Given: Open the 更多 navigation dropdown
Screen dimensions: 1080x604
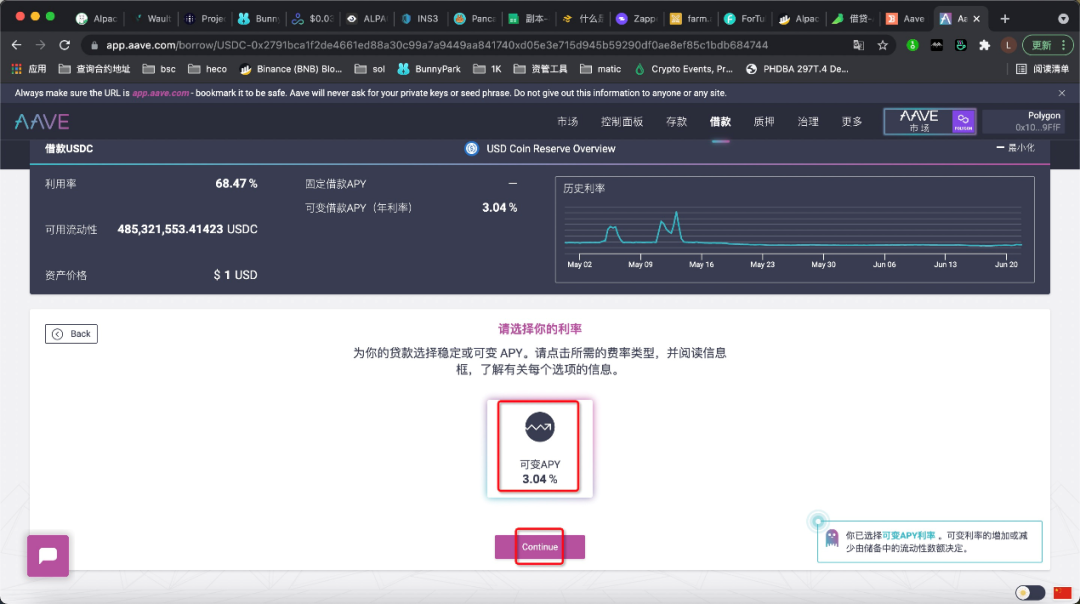Looking at the screenshot, I should 850,121.
